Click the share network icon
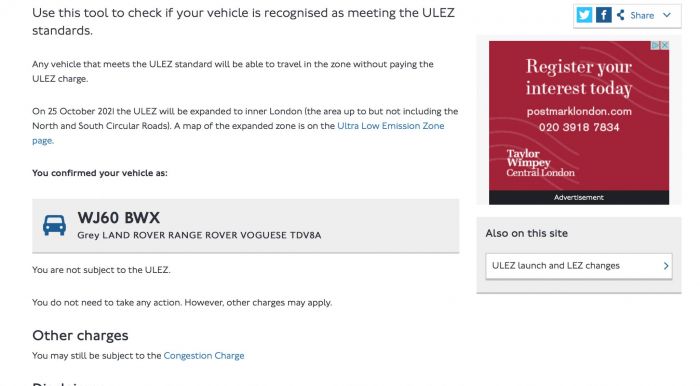Screen dimensions: 700x386 pos(621,15)
